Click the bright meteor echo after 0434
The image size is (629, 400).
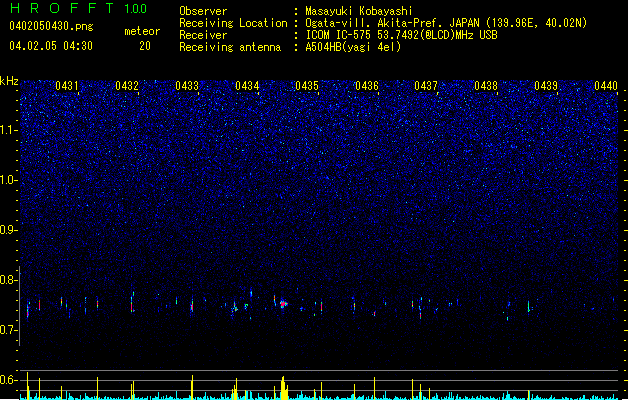click(284, 304)
